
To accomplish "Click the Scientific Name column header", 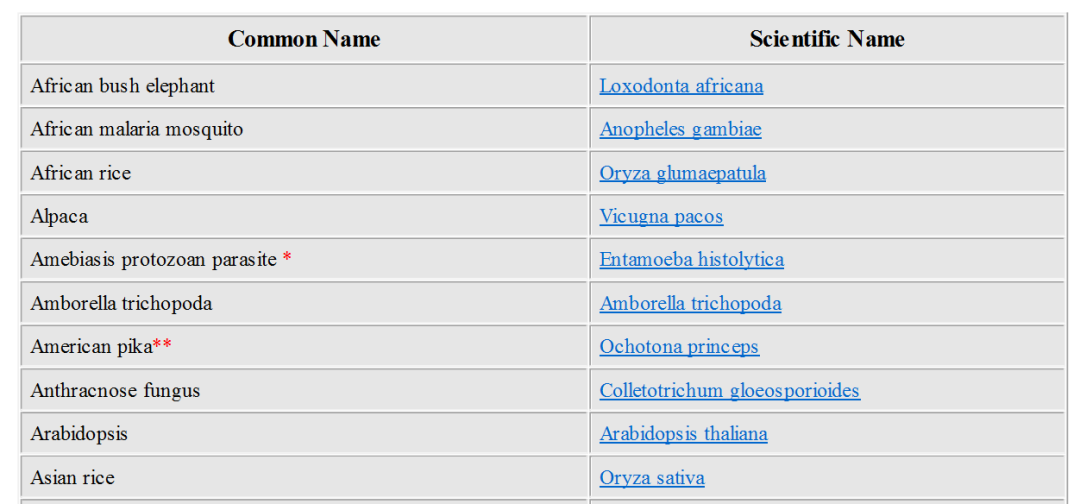I will coord(827,39).
